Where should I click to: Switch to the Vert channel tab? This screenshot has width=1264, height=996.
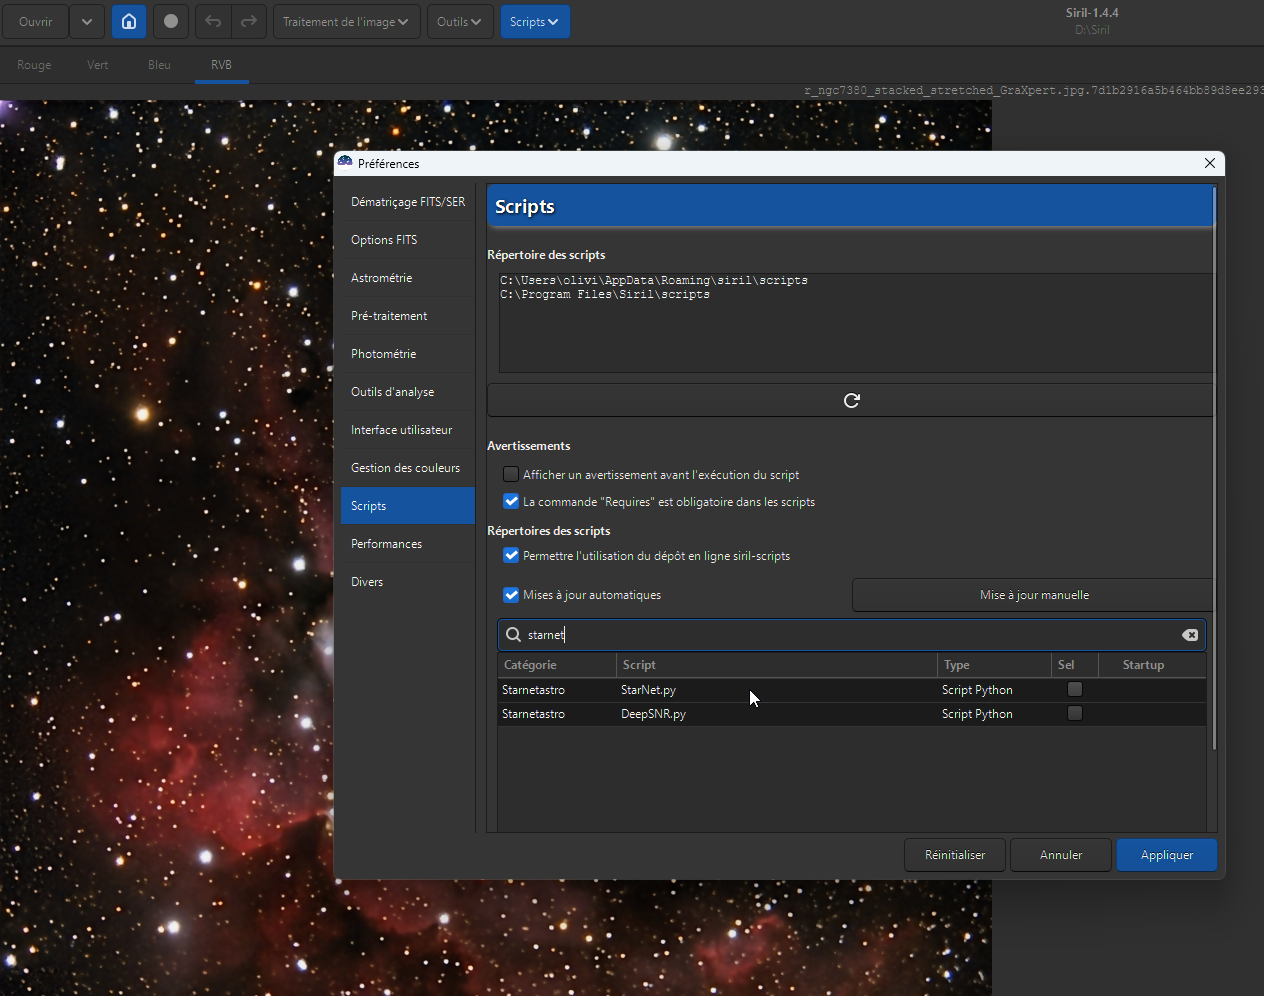(x=98, y=65)
